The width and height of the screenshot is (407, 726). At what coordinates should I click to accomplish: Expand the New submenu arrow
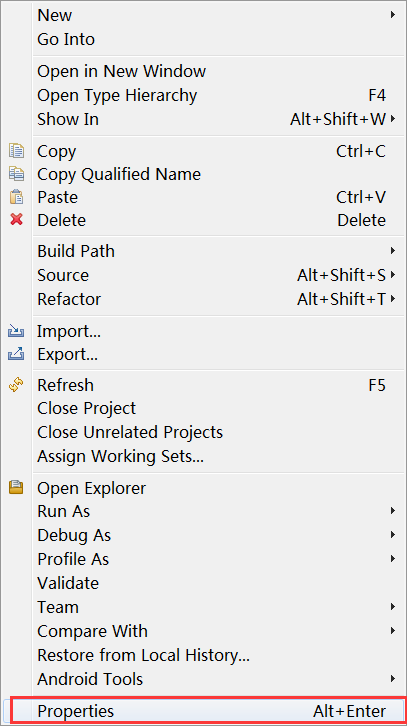tap(392, 15)
